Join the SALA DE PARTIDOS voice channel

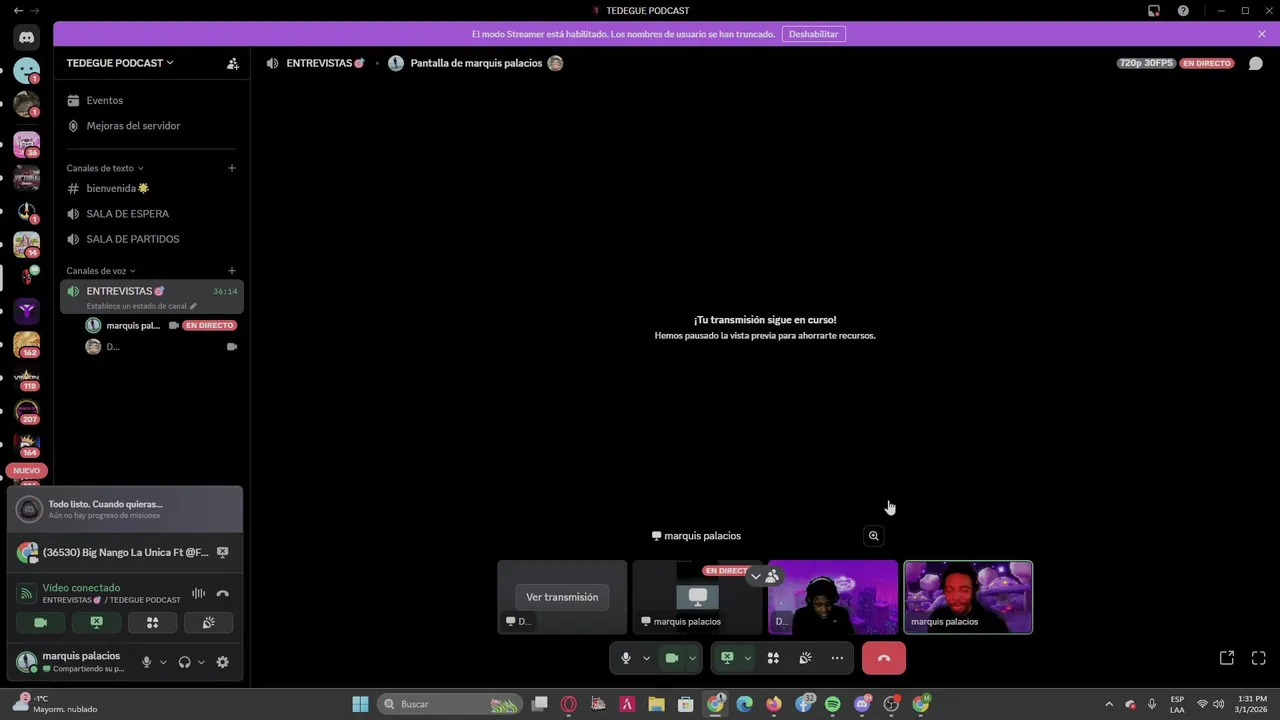[152, 239]
